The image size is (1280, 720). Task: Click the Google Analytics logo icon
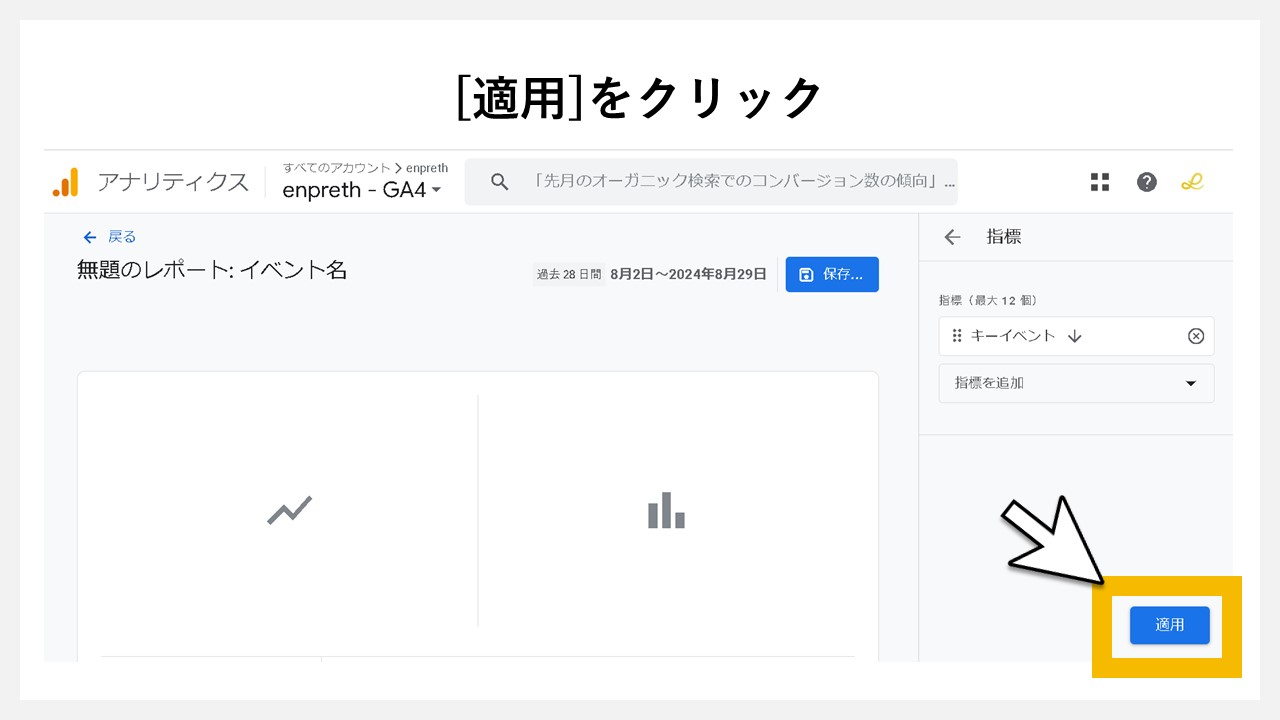coord(65,181)
